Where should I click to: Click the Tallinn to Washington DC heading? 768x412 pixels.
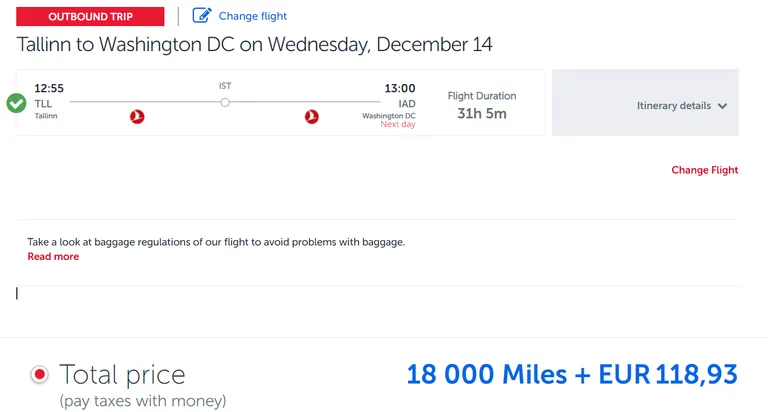point(254,45)
